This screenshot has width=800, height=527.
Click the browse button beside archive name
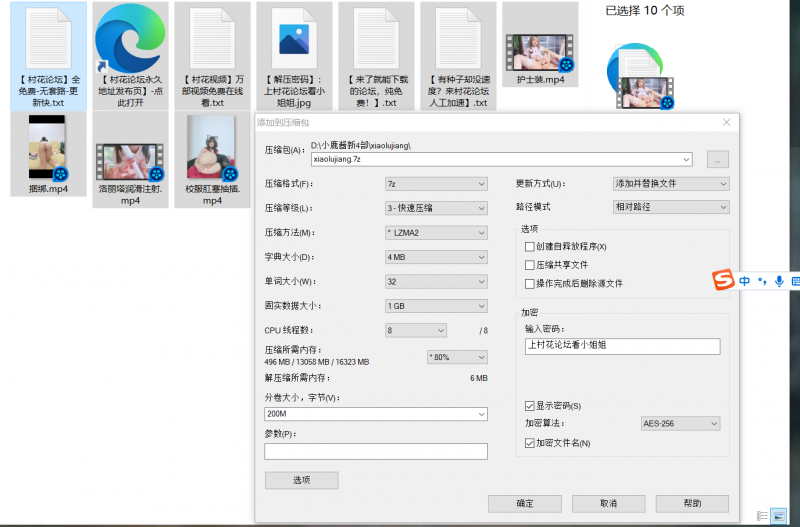click(718, 159)
